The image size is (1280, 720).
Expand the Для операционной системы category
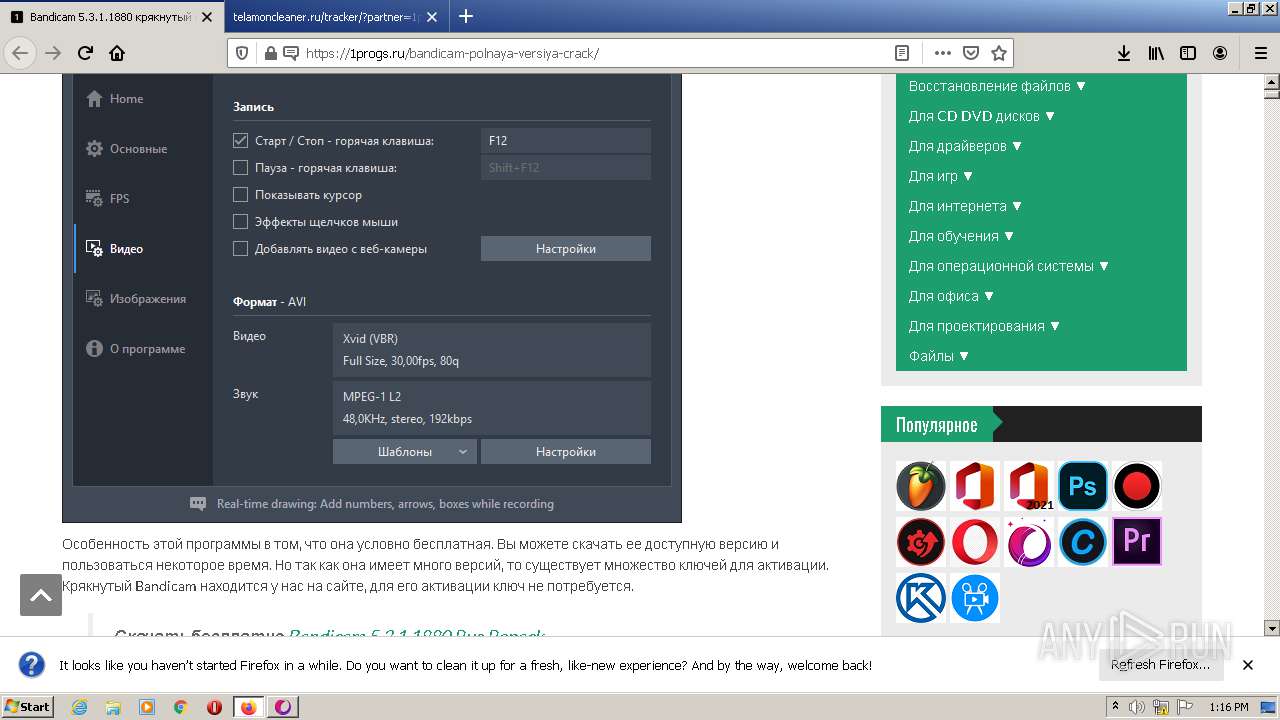[x=1009, y=266]
